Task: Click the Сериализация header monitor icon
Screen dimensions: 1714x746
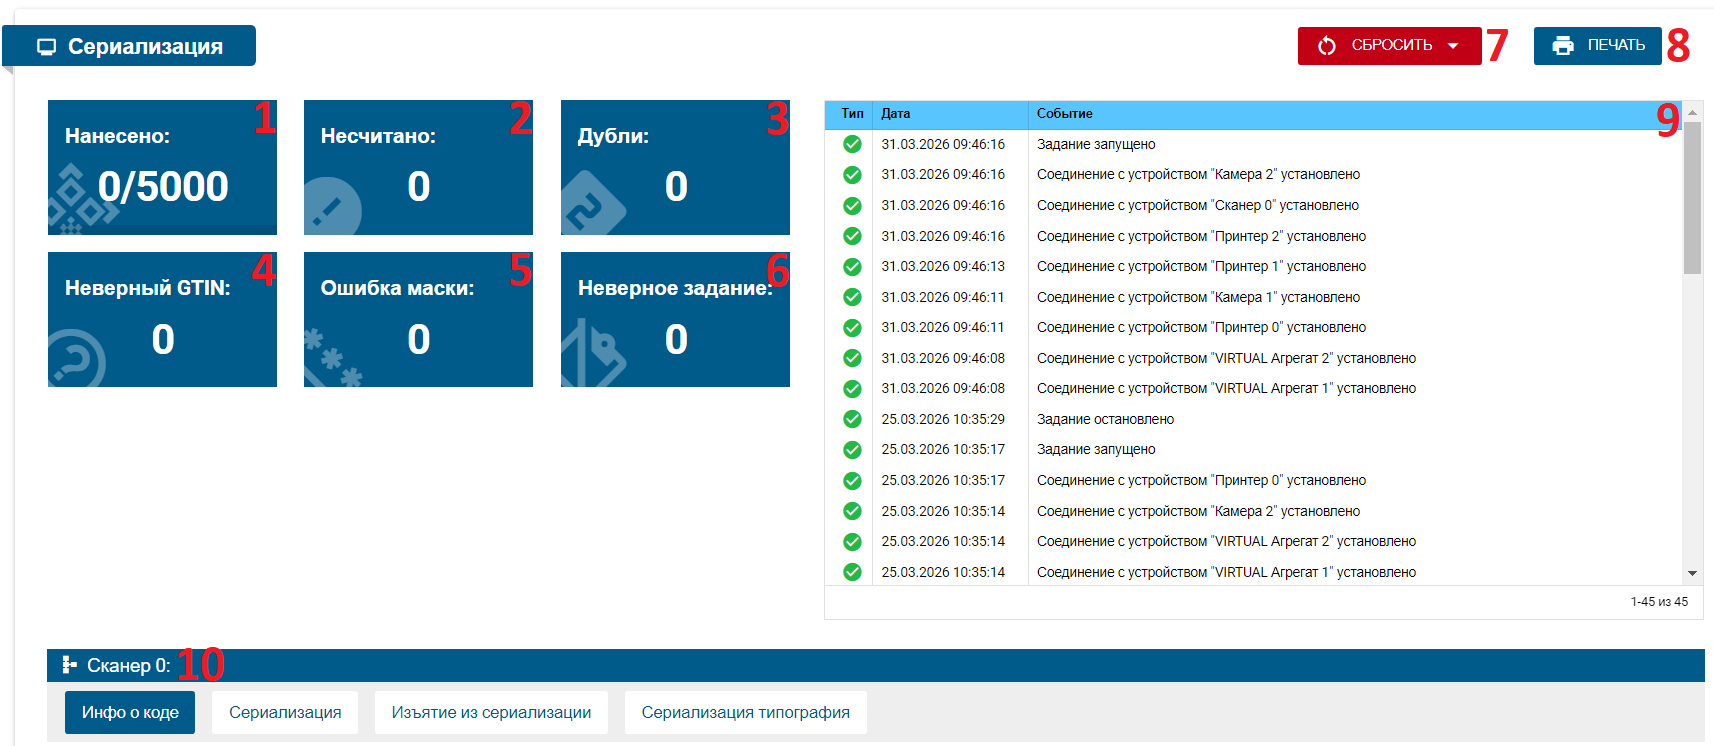Action: click(x=46, y=47)
